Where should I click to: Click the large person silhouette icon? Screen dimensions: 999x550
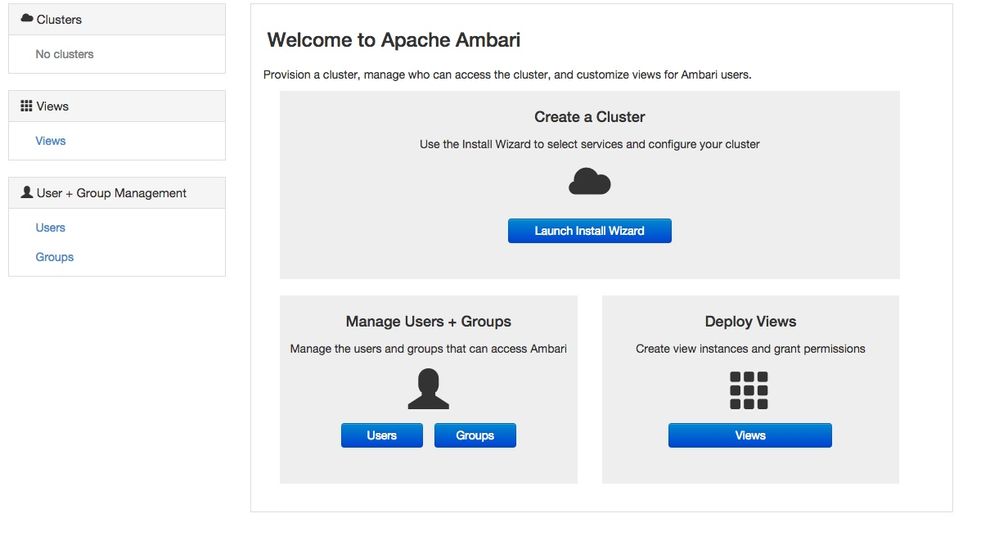tap(428, 389)
